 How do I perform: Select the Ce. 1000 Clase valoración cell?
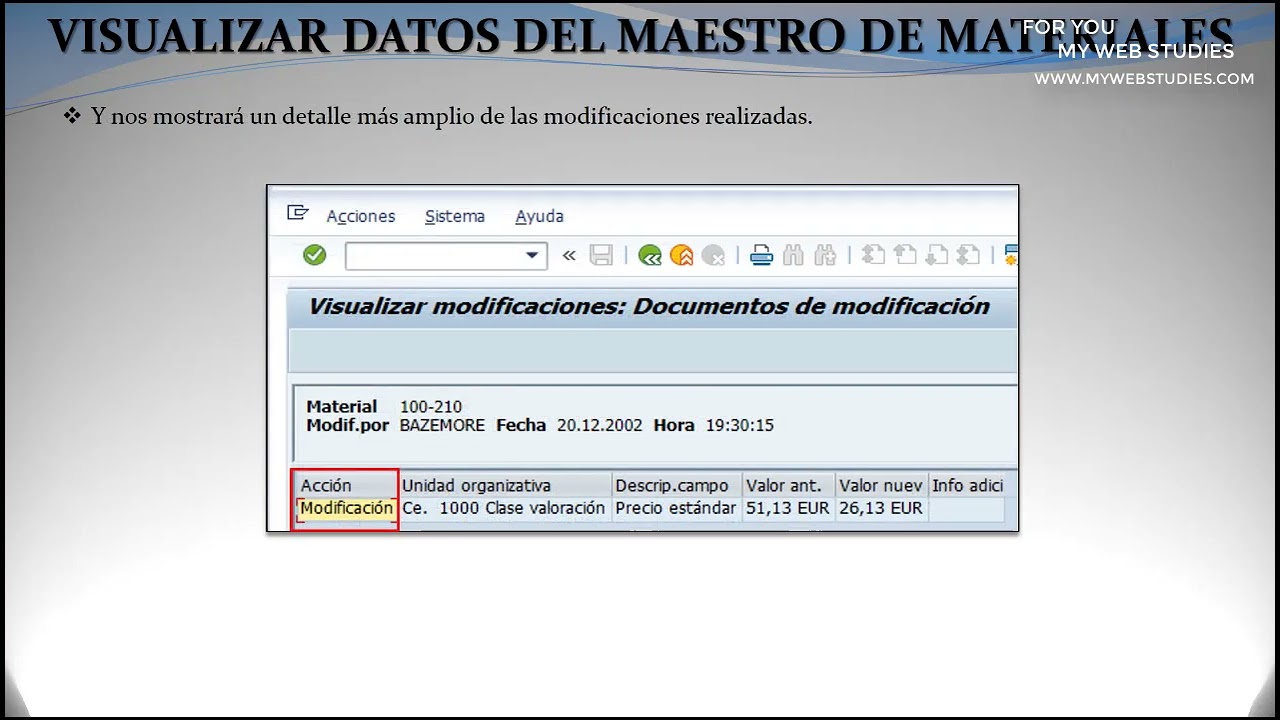coord(505,508)
